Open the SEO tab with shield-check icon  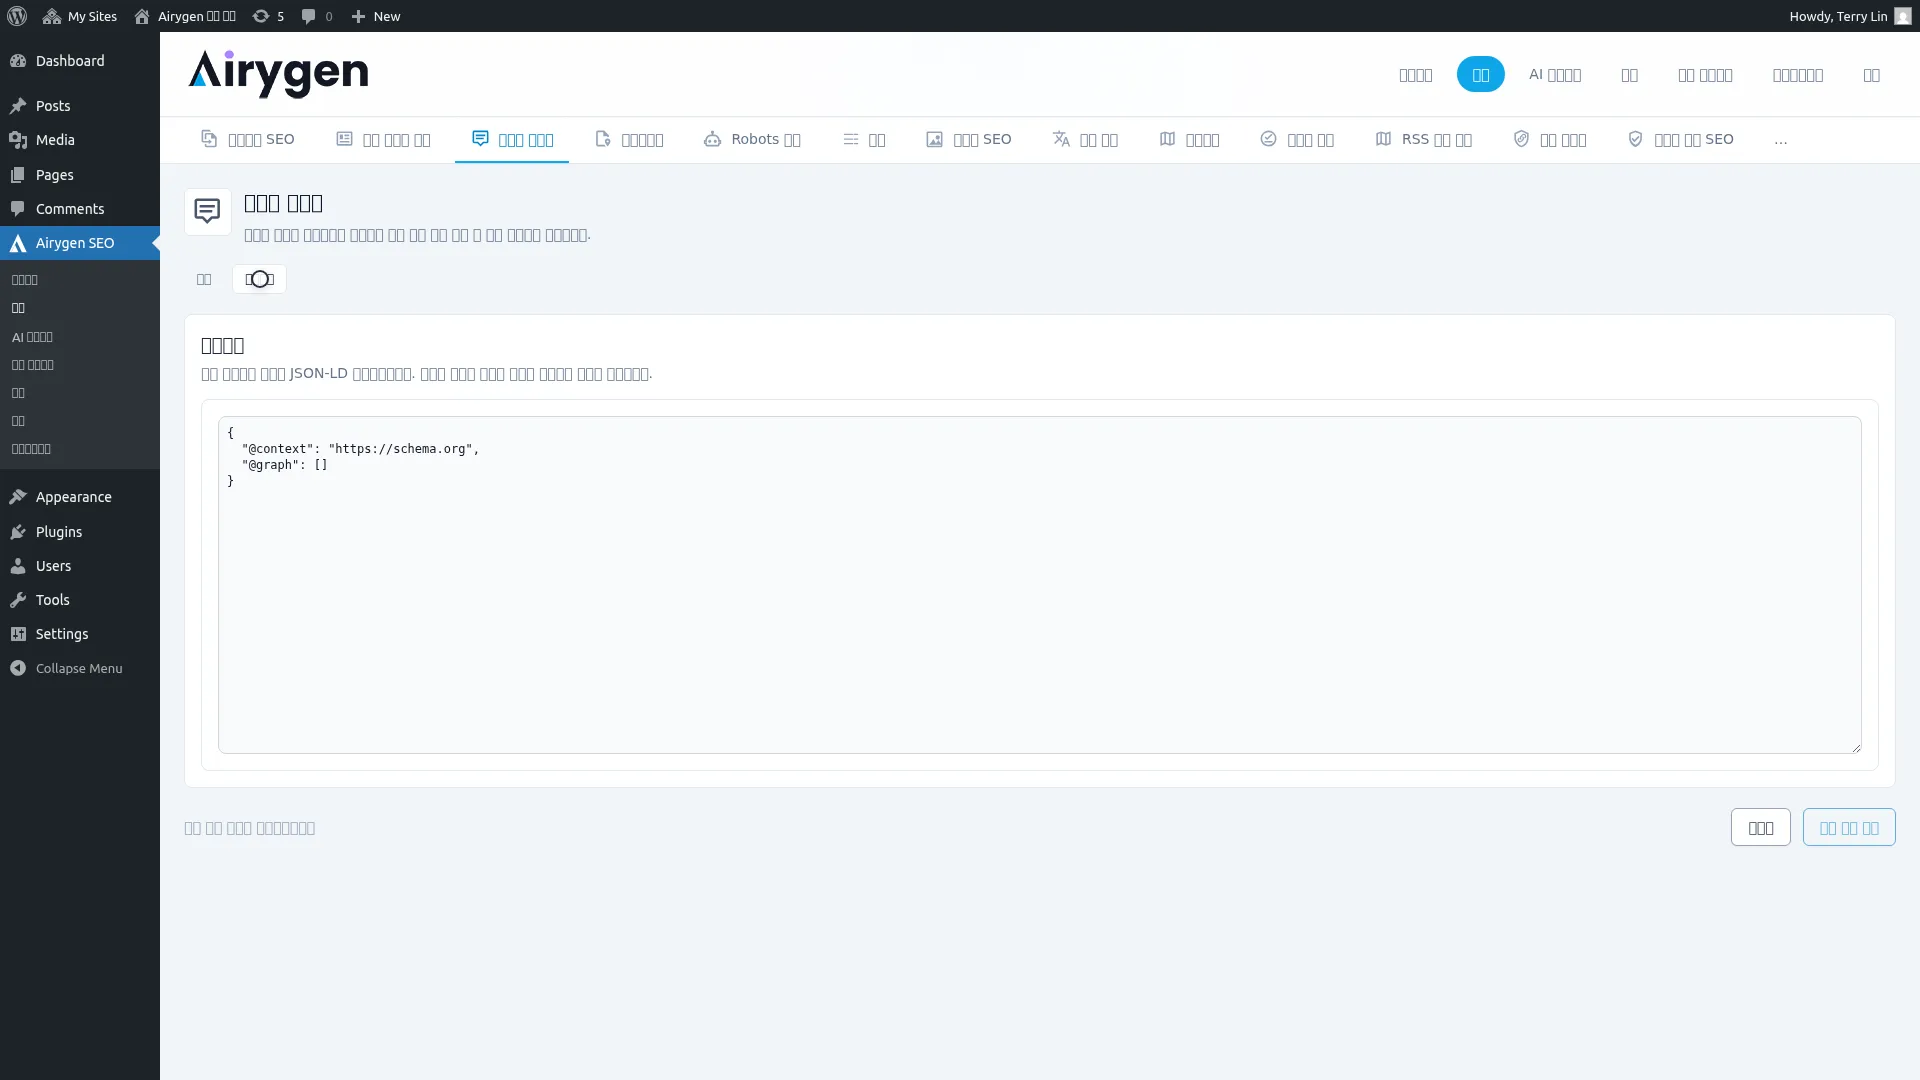pos(1681,140)
